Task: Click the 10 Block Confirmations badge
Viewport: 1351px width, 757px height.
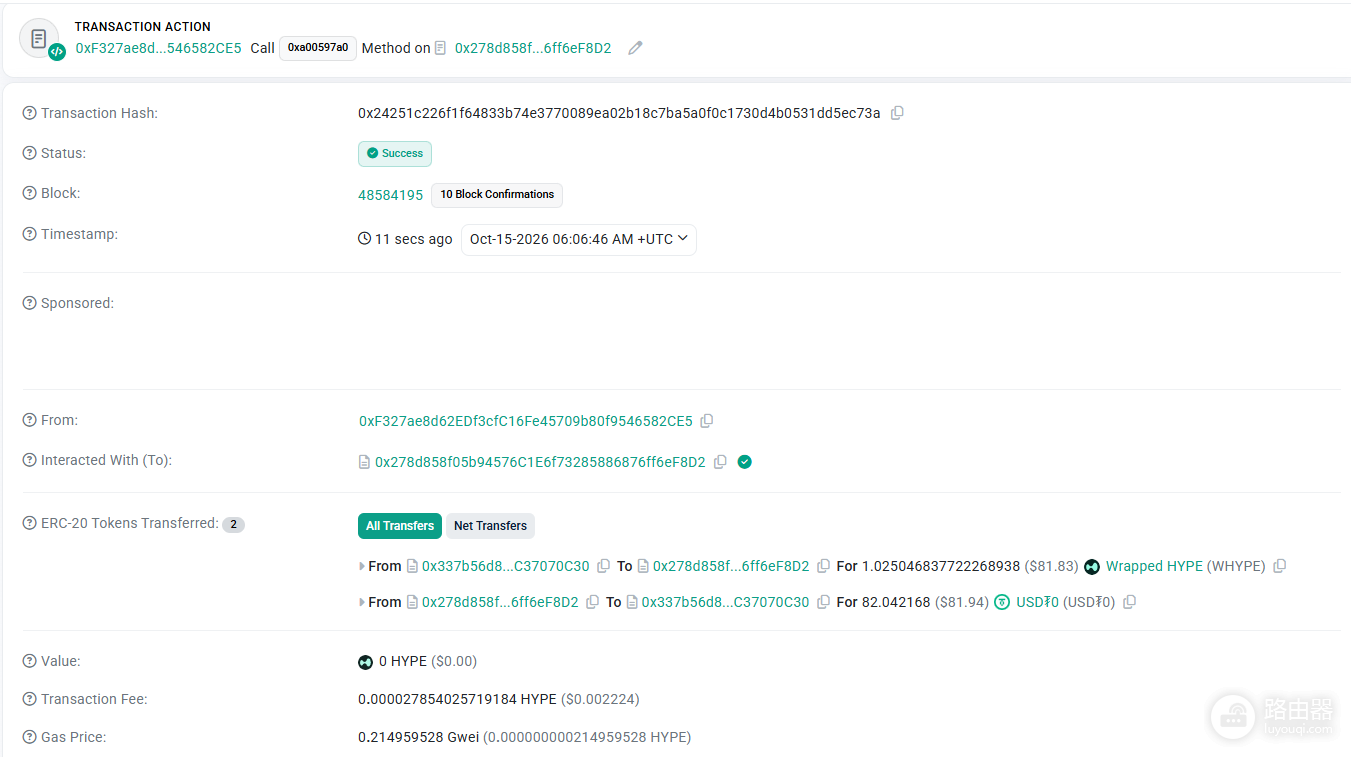Action: [497, 195]
